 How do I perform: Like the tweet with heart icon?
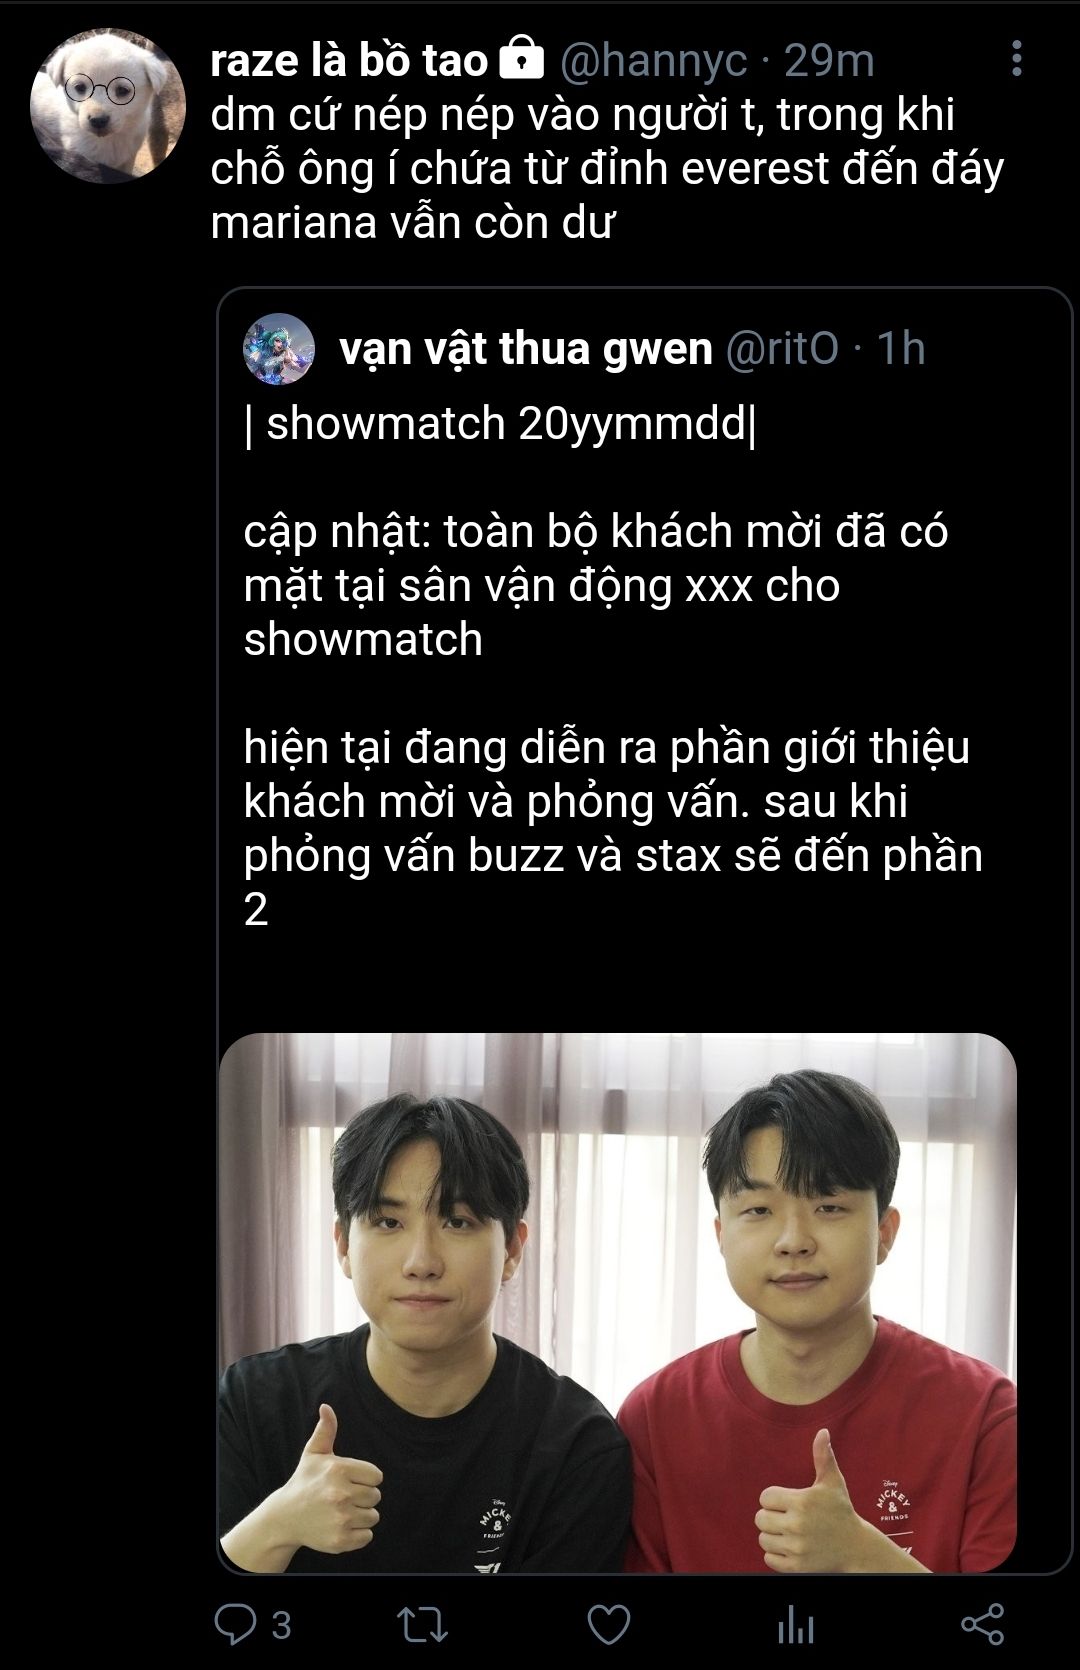[x=609, y=1624]
